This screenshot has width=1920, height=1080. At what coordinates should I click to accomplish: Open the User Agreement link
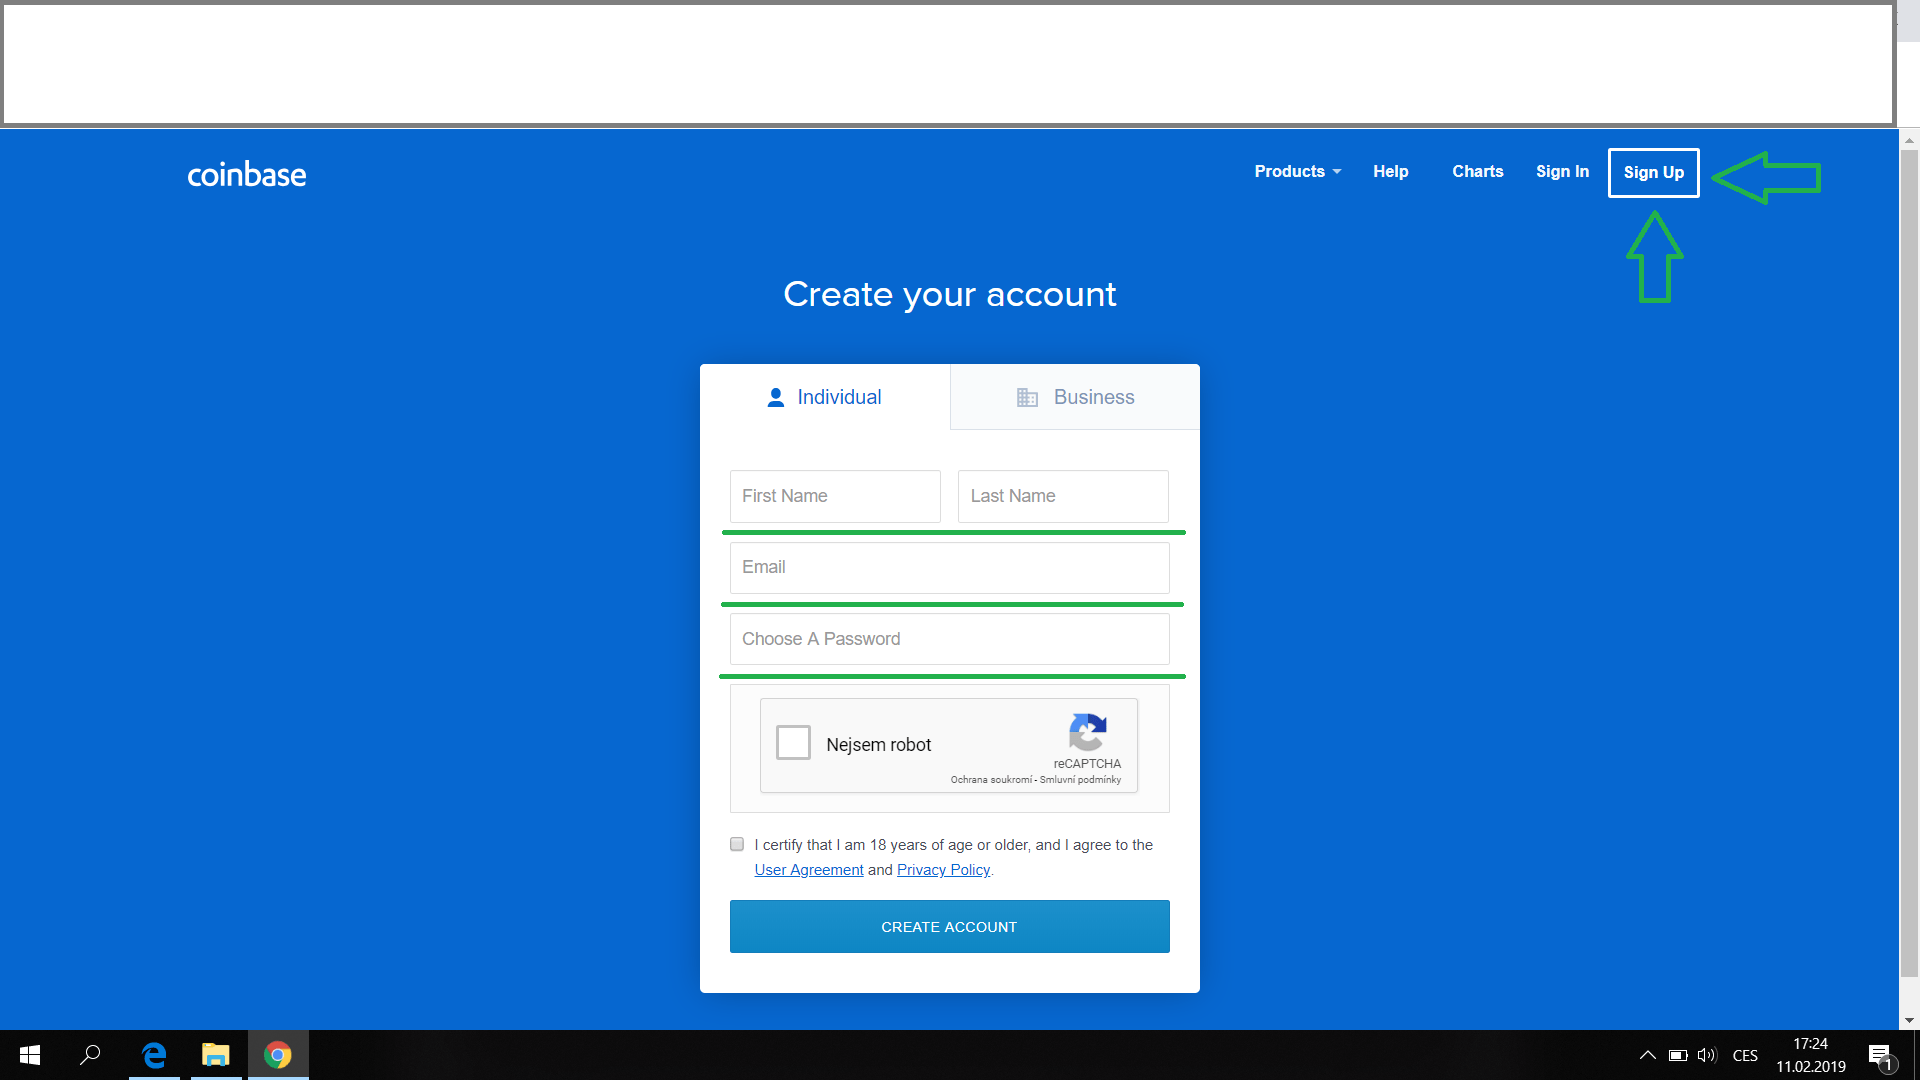(808, 870)
